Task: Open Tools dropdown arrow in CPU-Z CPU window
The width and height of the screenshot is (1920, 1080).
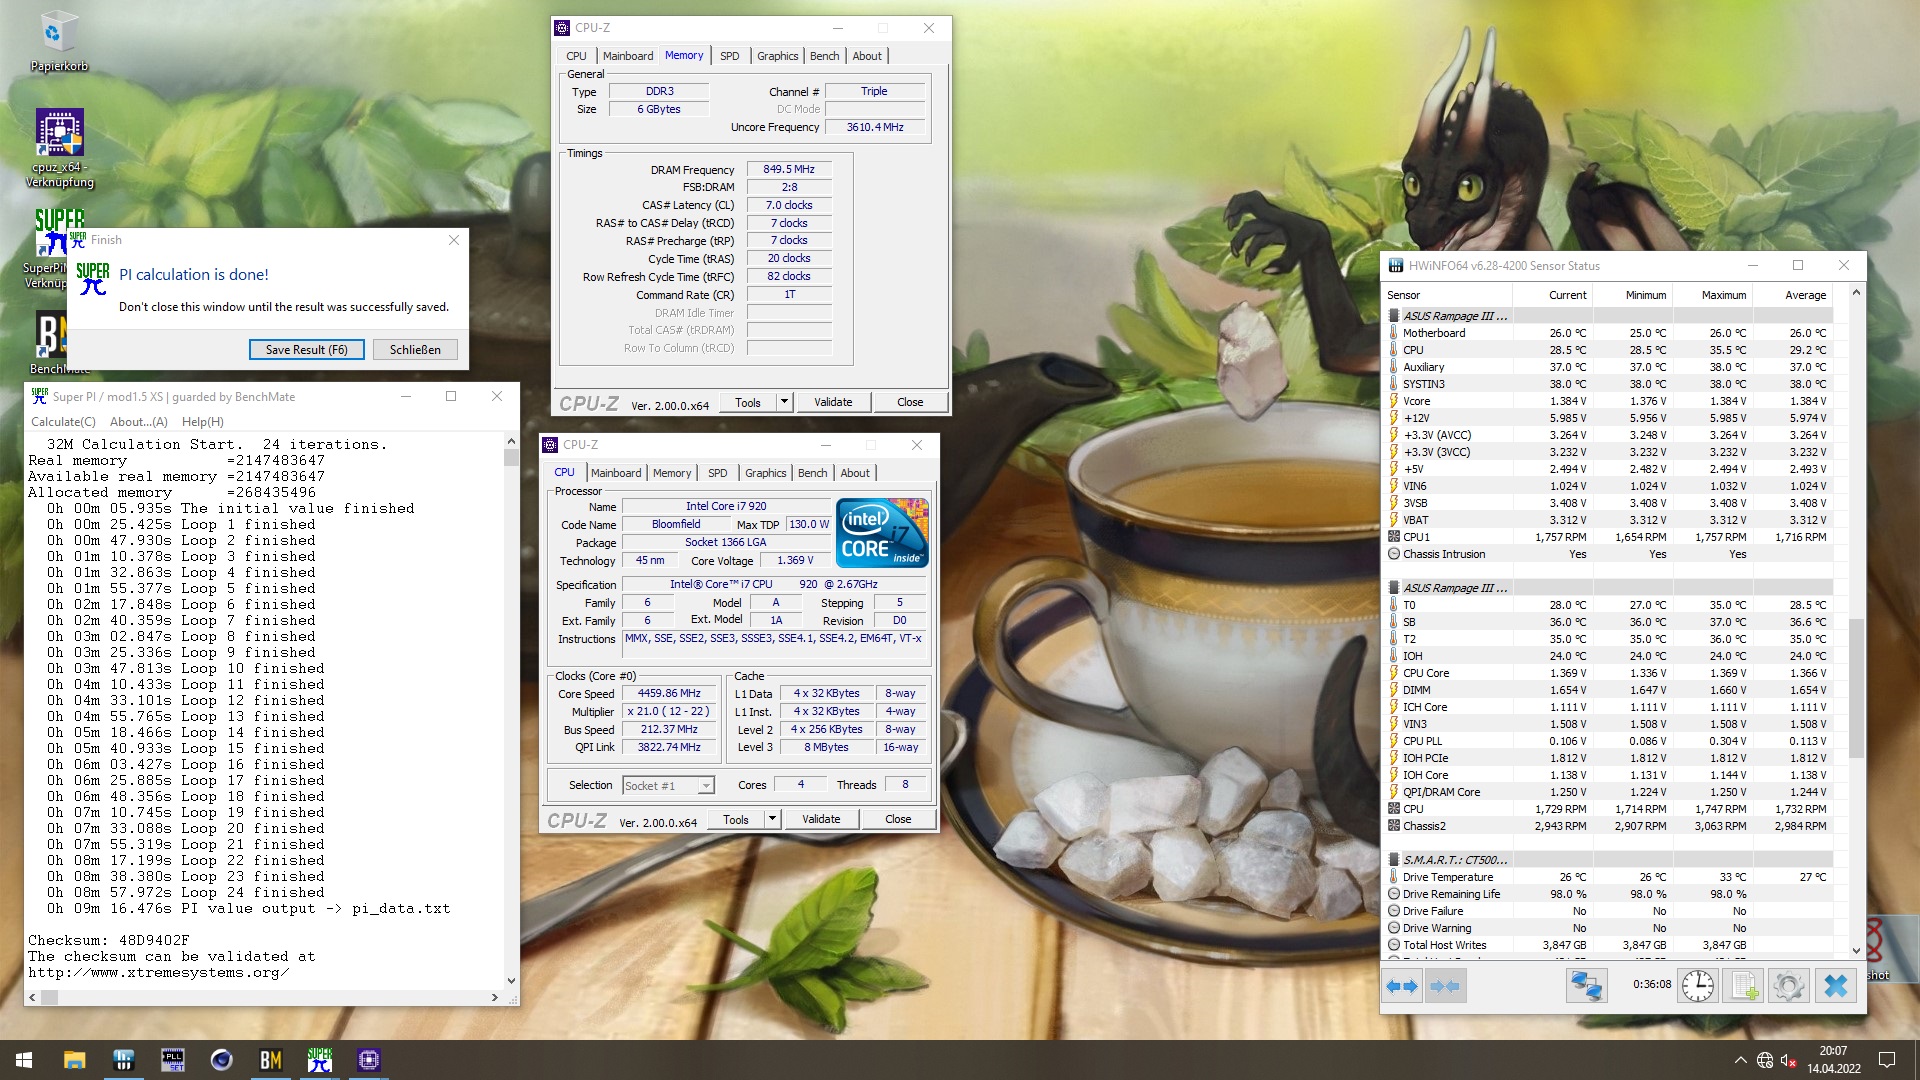Action: [x=772, y=819]
